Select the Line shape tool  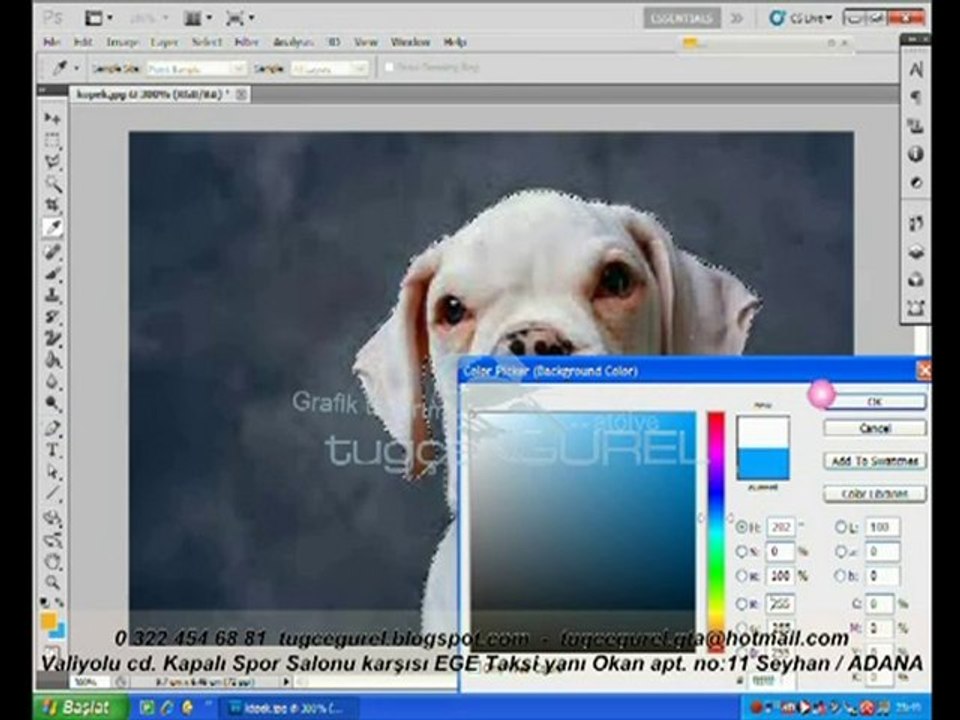point(53,493)
